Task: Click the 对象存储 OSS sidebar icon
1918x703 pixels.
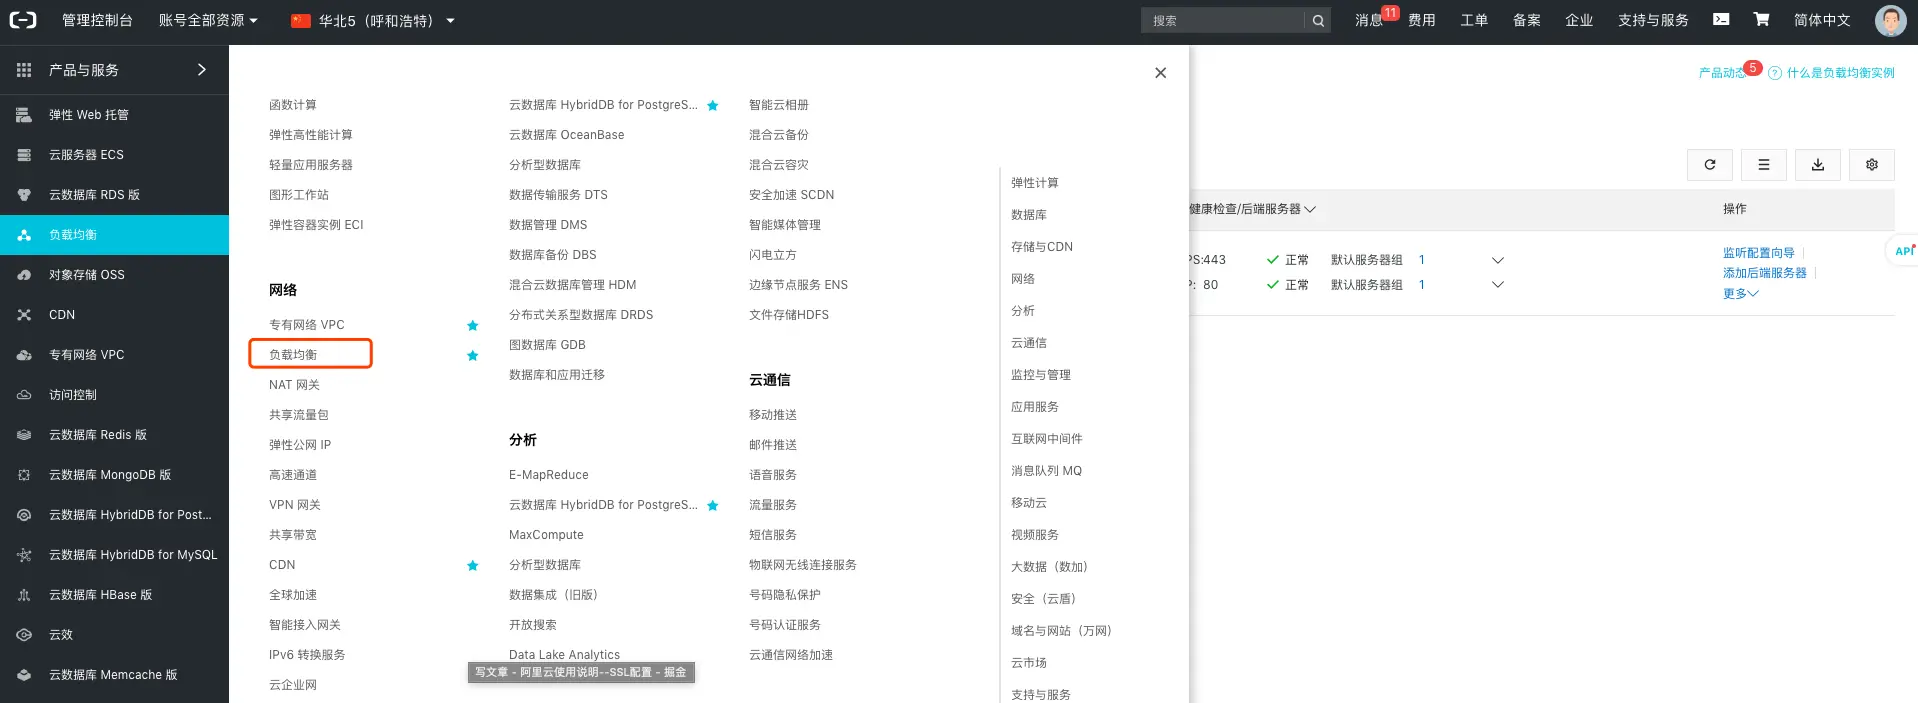Action: pyautogui.click(x=24, y=275)
